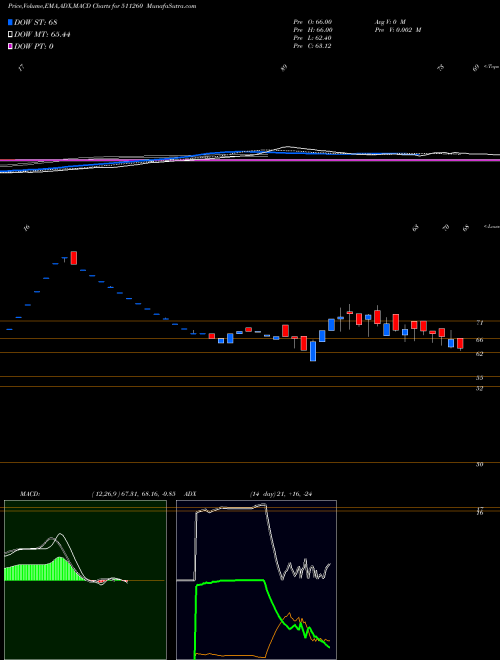Screen dimensions: 500x660
Task: Click the magenta DOW PT legend swatch
Action: tap(11, 46)
